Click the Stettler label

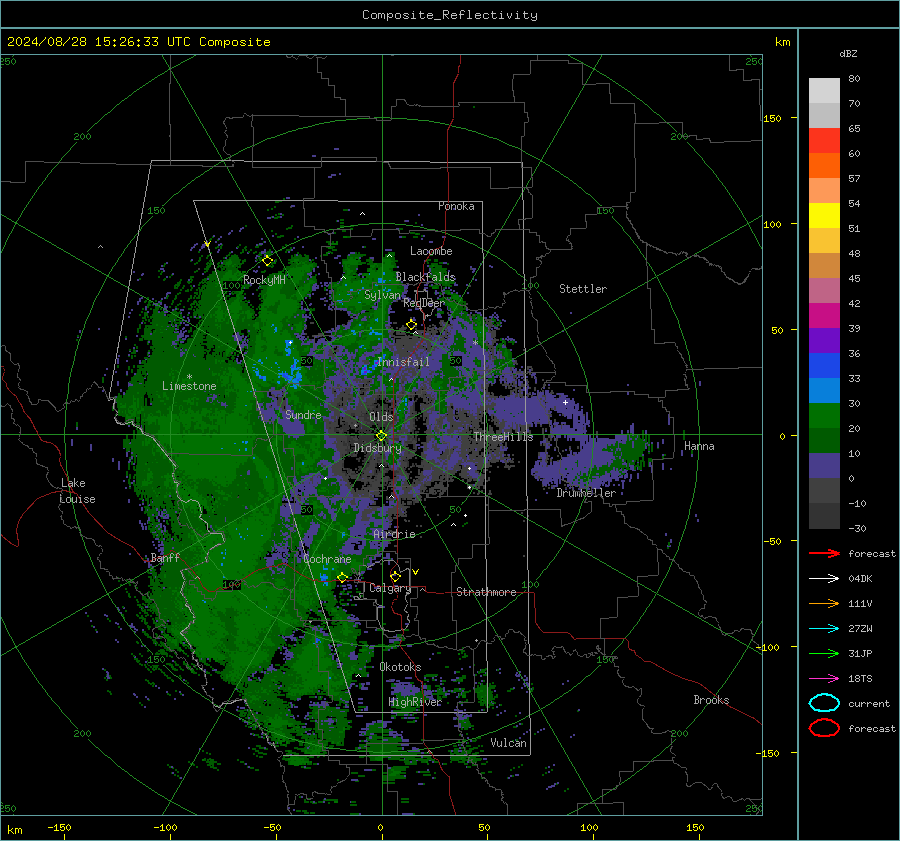pyautogui.click(x=583, y=289)
